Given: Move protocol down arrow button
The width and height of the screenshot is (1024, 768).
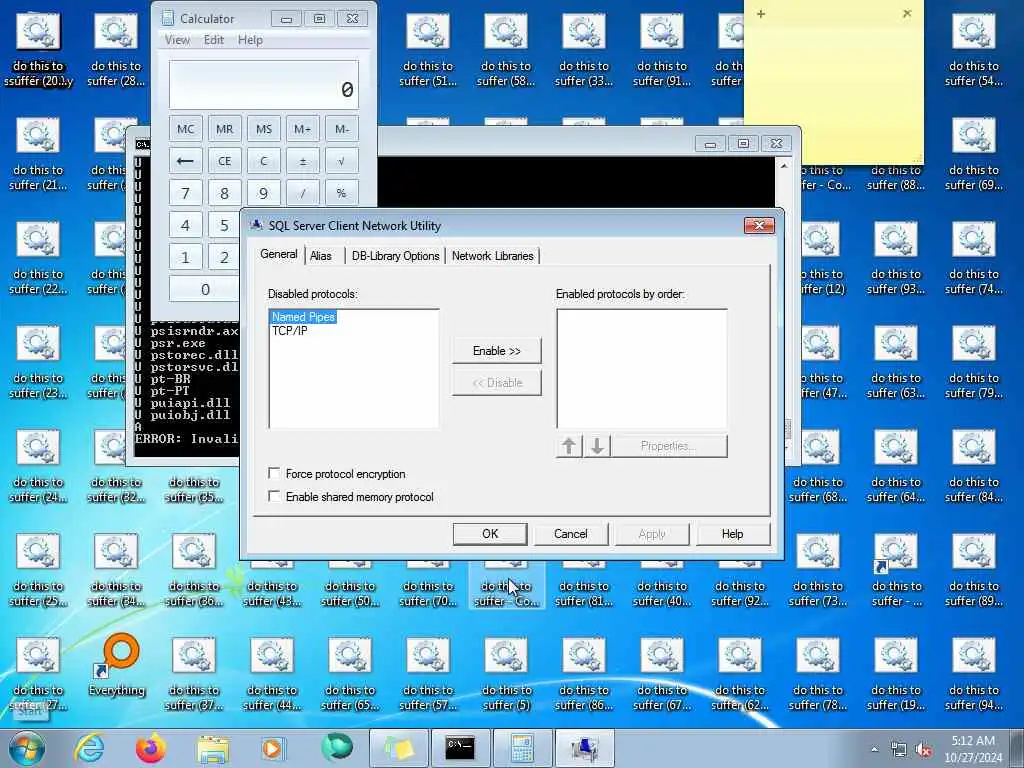Looking at the screenshot, I should [597, 446].
